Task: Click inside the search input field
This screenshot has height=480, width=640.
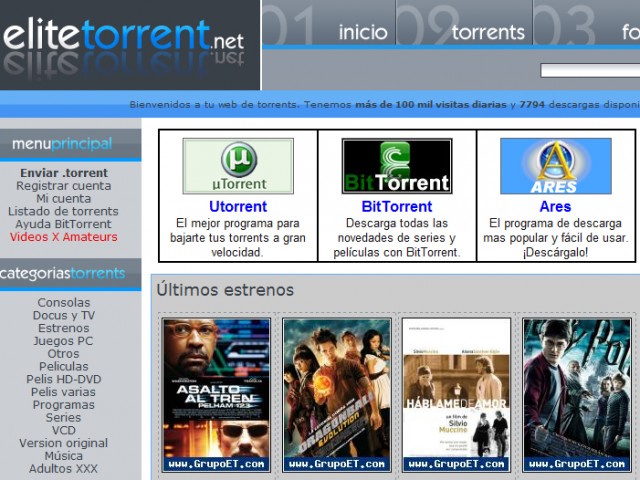Action: click(590, 70)
